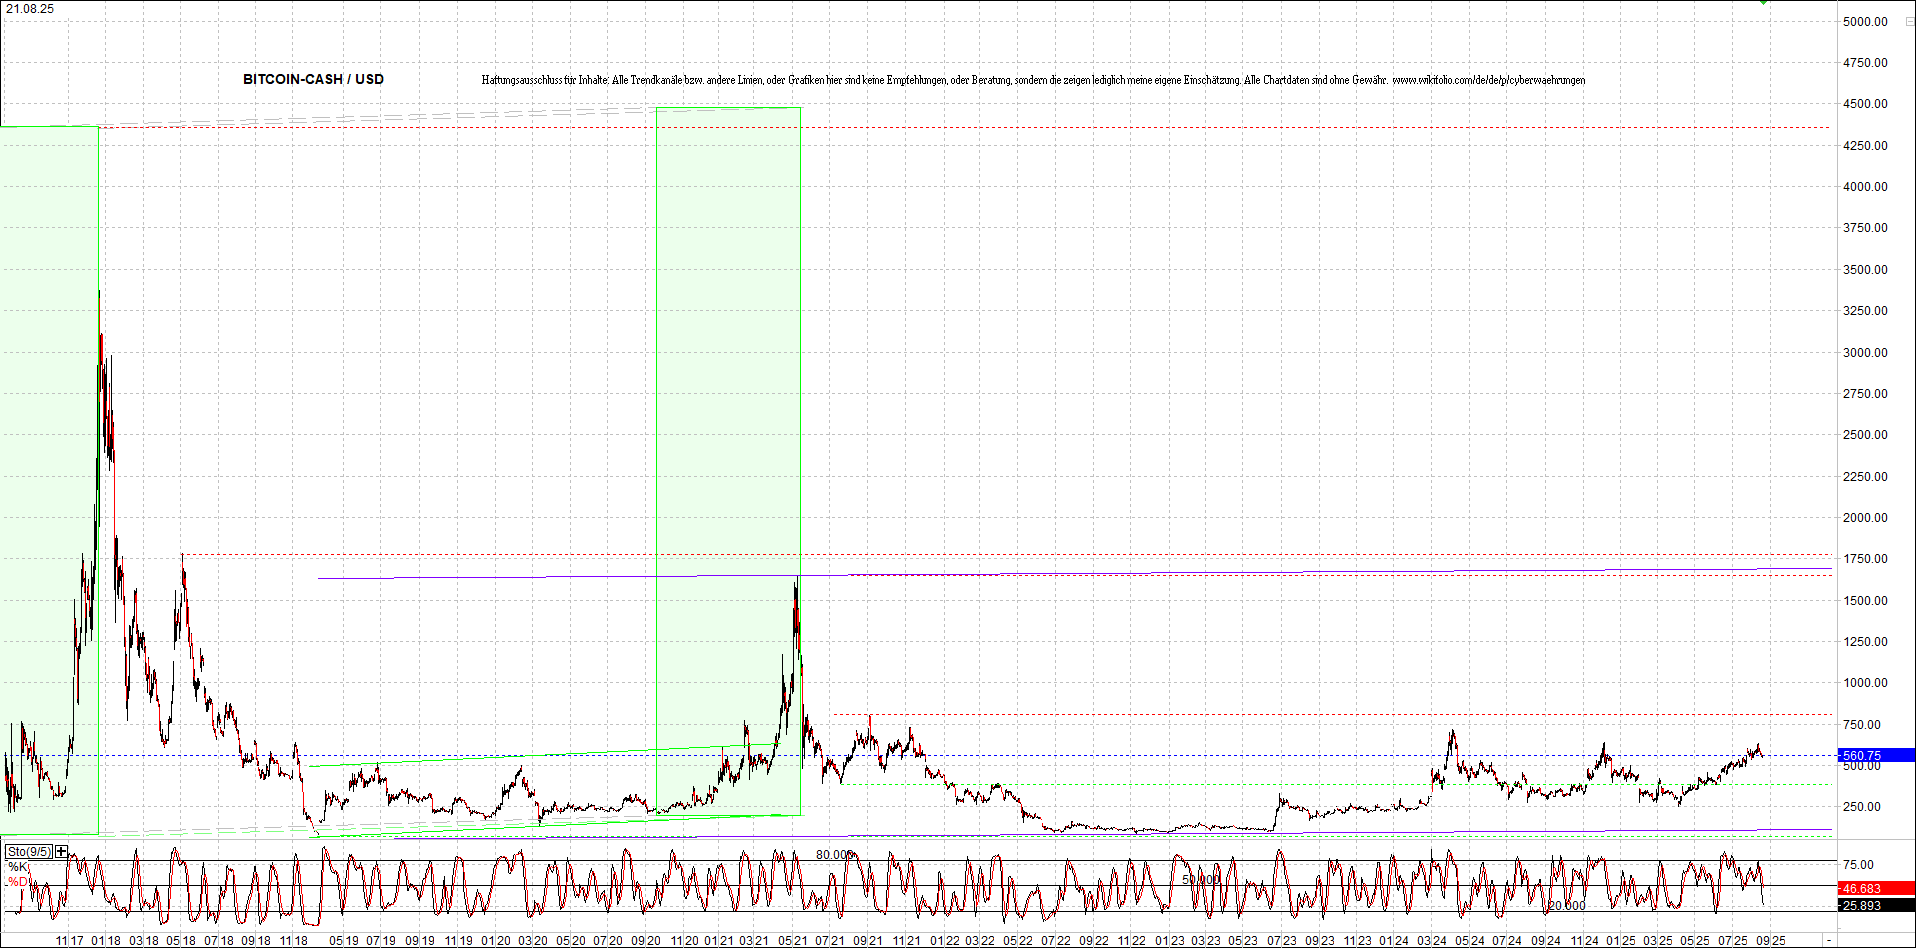Click the 80.000 overbought level label
The image size is (1916, 948).
[835, 855]
